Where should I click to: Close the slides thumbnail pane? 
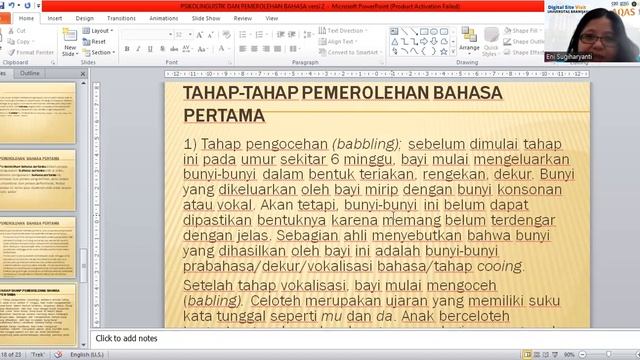(x=83, y=74)
